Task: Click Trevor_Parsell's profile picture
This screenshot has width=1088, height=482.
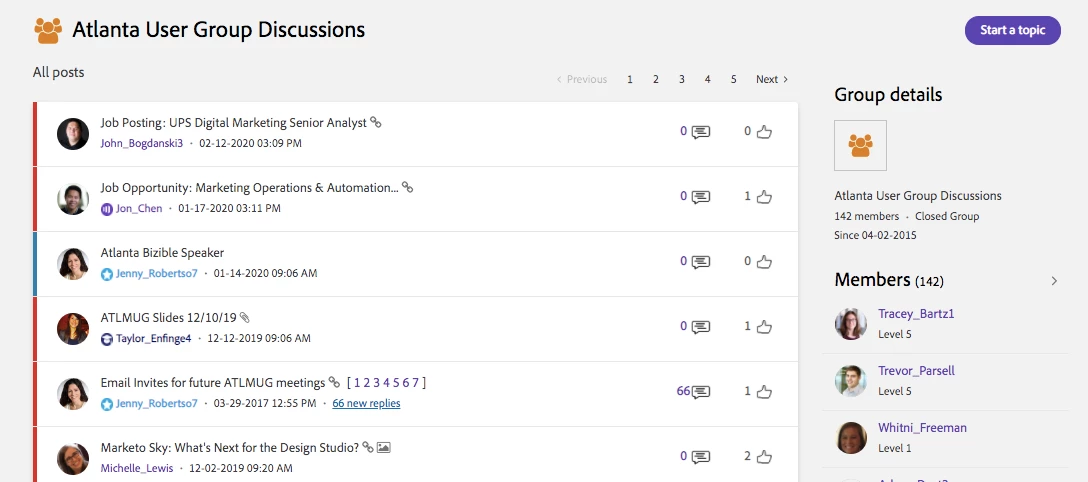Action: click(x=850, y=381)
